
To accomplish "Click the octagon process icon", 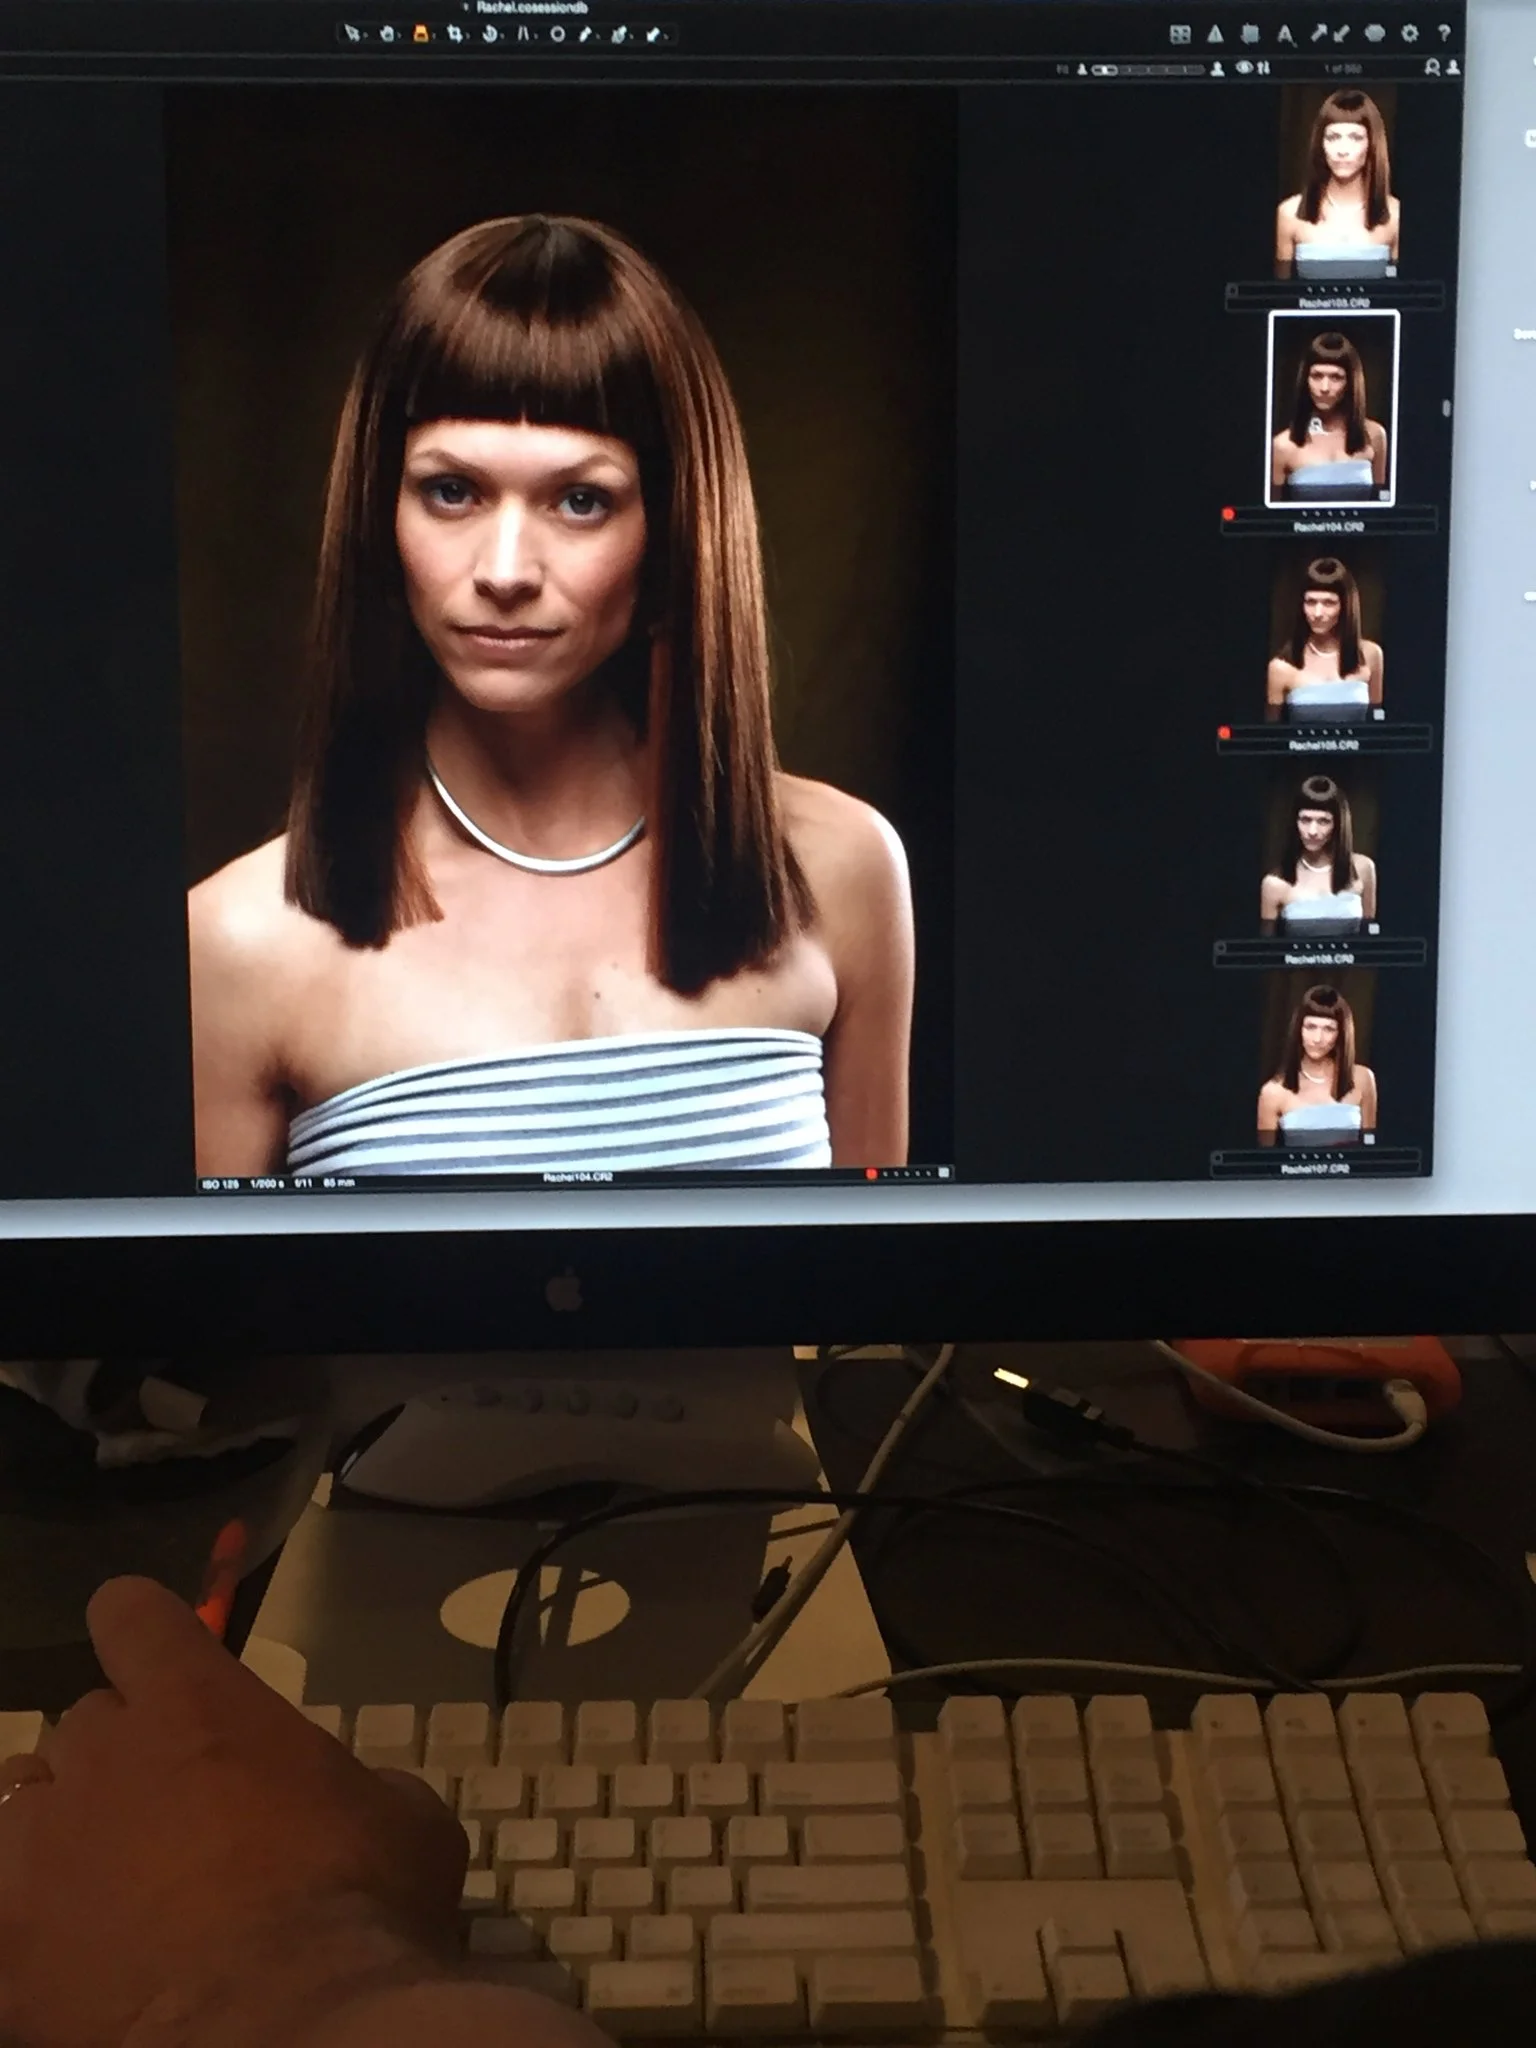I will click(1375, 33).
